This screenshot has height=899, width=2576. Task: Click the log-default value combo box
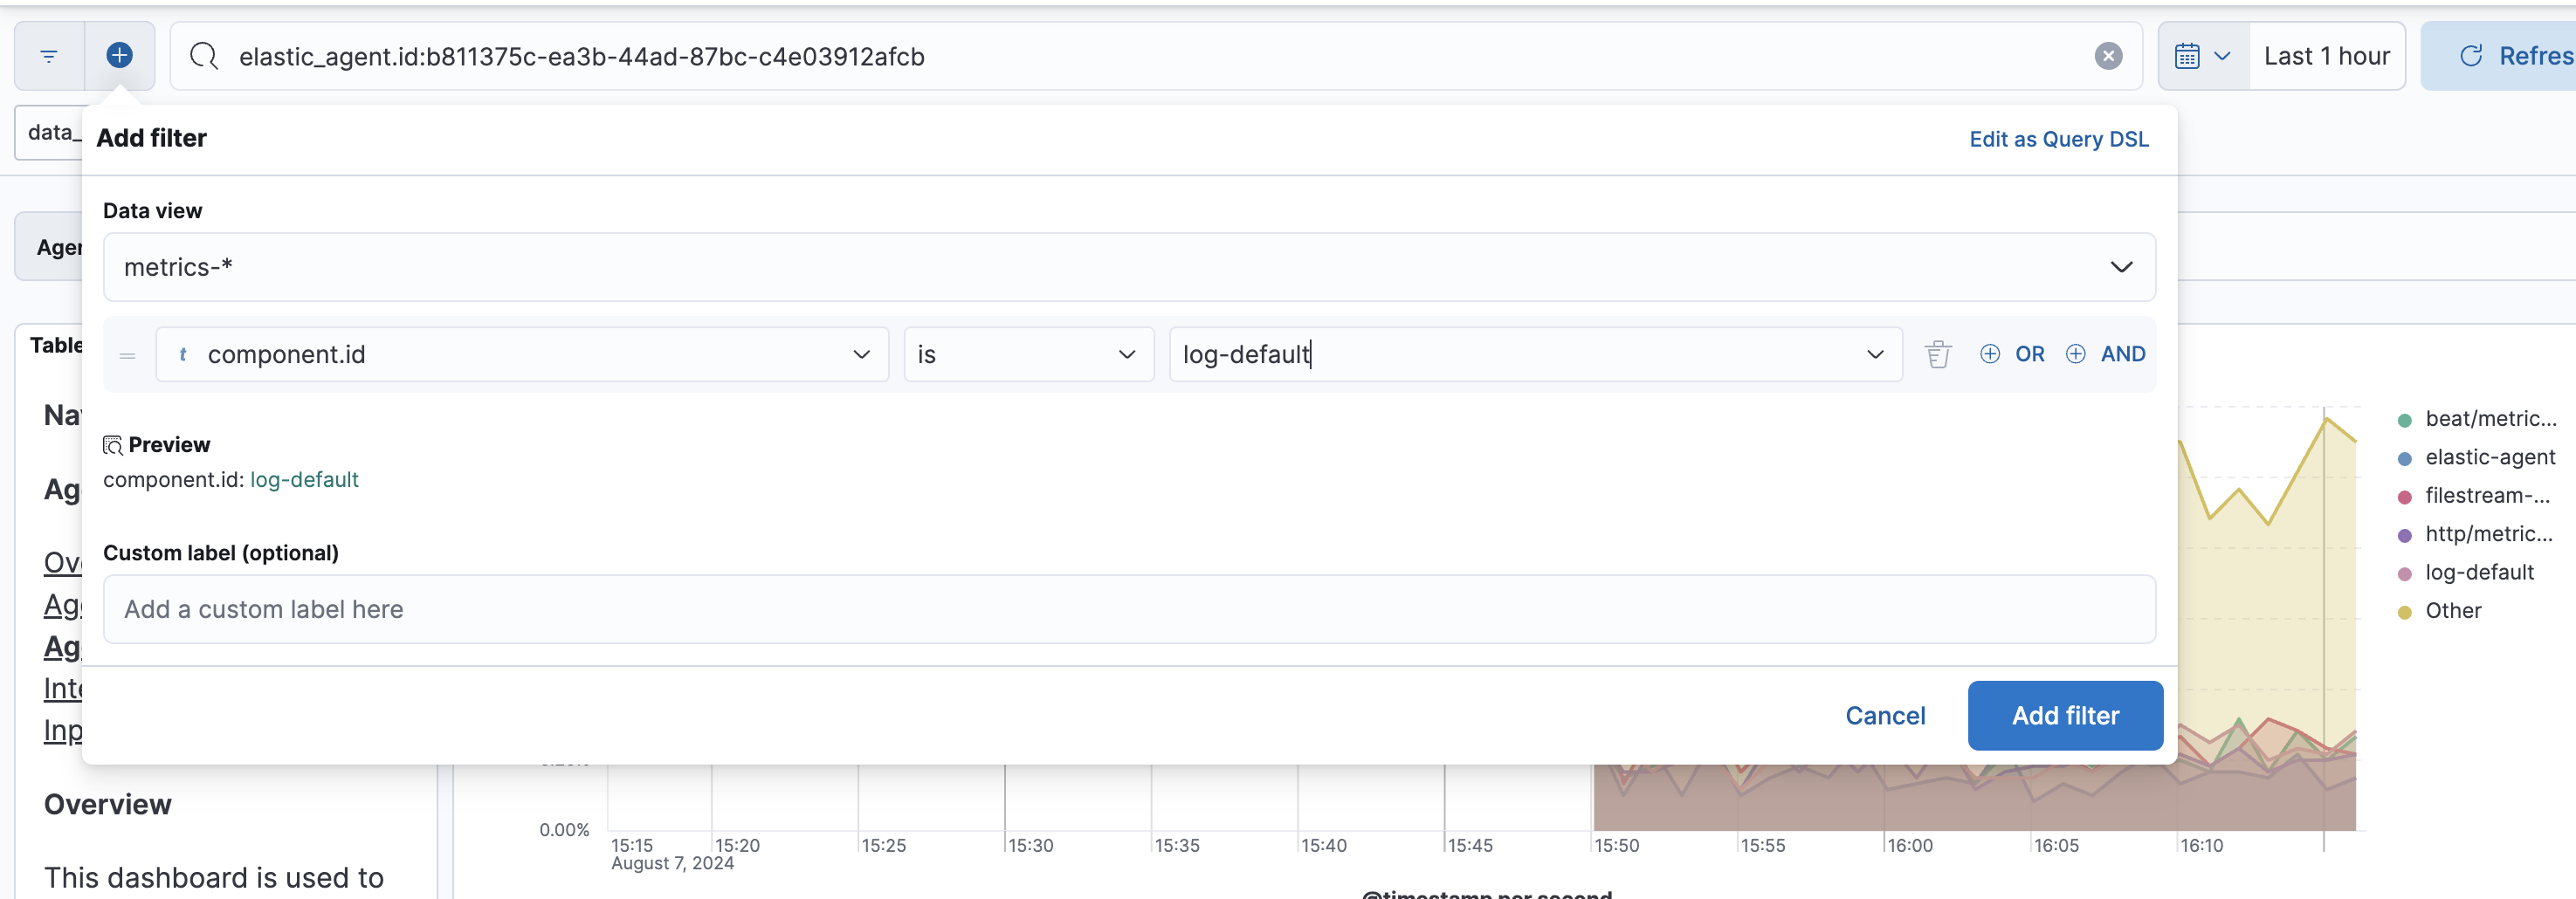pyautogui.click(x=1535, y=354)
